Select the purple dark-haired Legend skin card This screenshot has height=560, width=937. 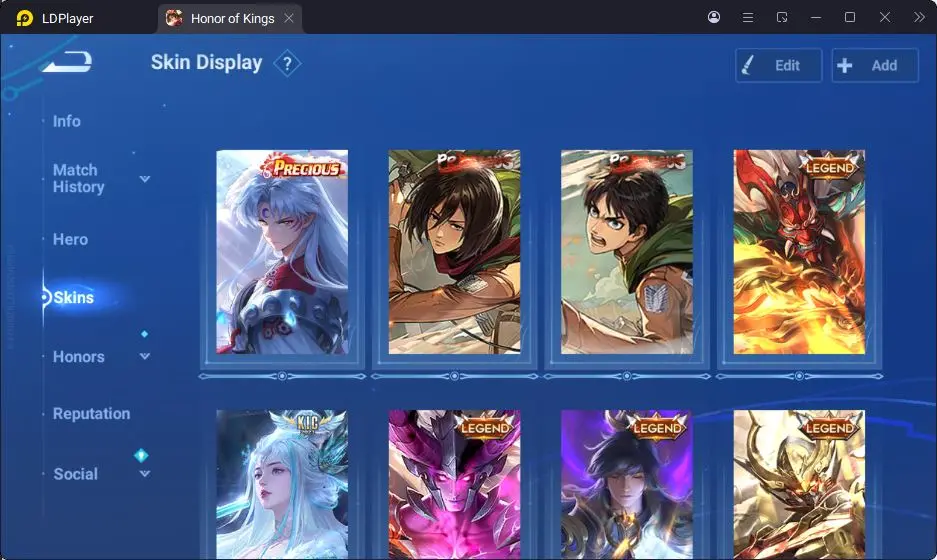tap(627, 485)
